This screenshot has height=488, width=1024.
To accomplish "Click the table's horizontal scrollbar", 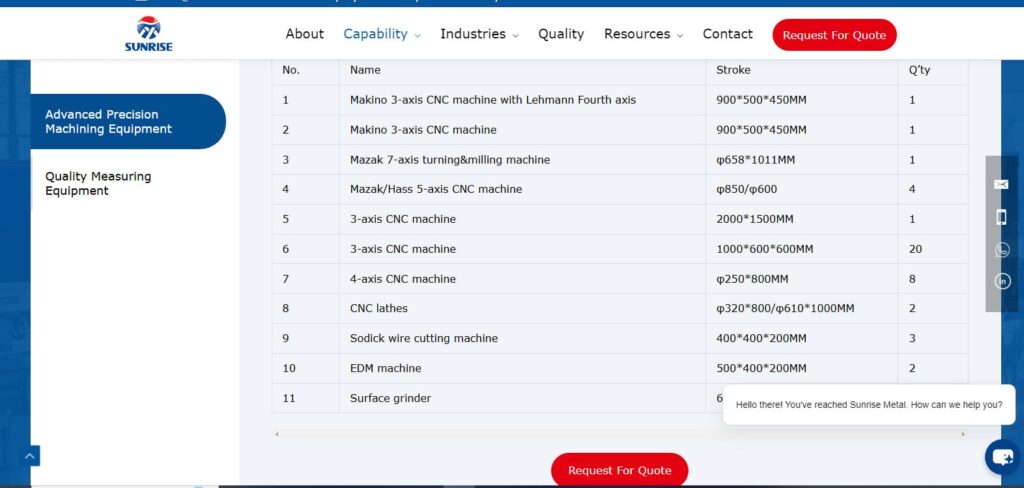I will click(x=619, y=434).
